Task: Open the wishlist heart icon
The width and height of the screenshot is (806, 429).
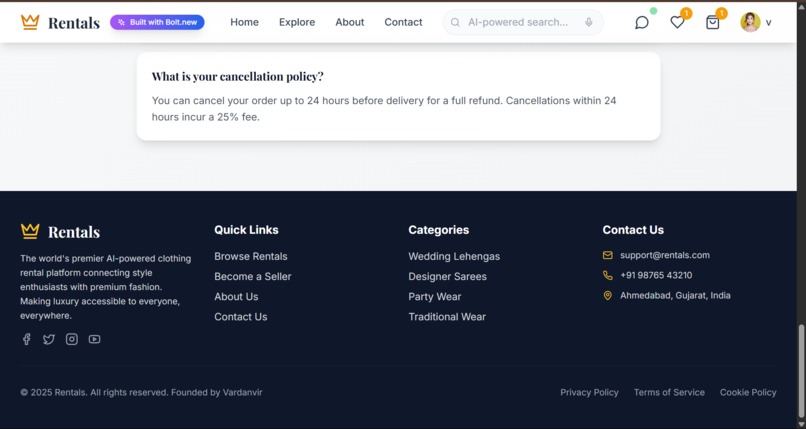Action: pos(677,22)
